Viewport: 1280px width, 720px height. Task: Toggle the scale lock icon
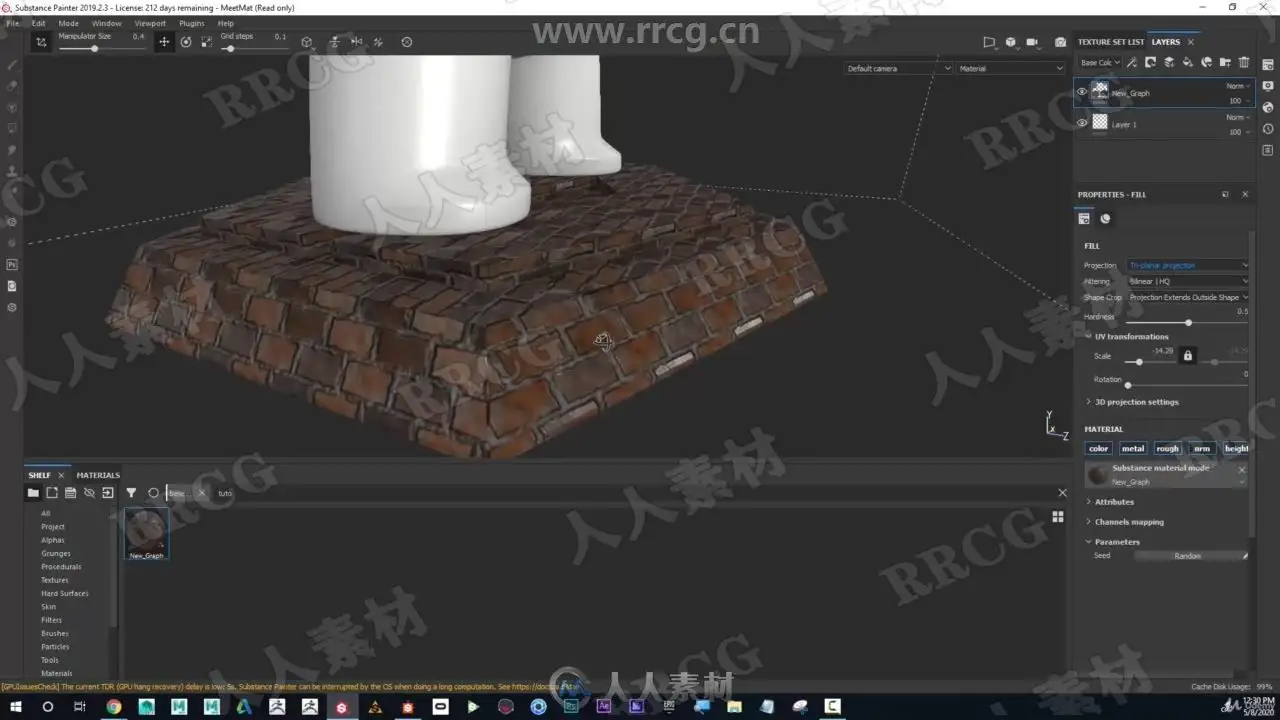pos(1188,355)
